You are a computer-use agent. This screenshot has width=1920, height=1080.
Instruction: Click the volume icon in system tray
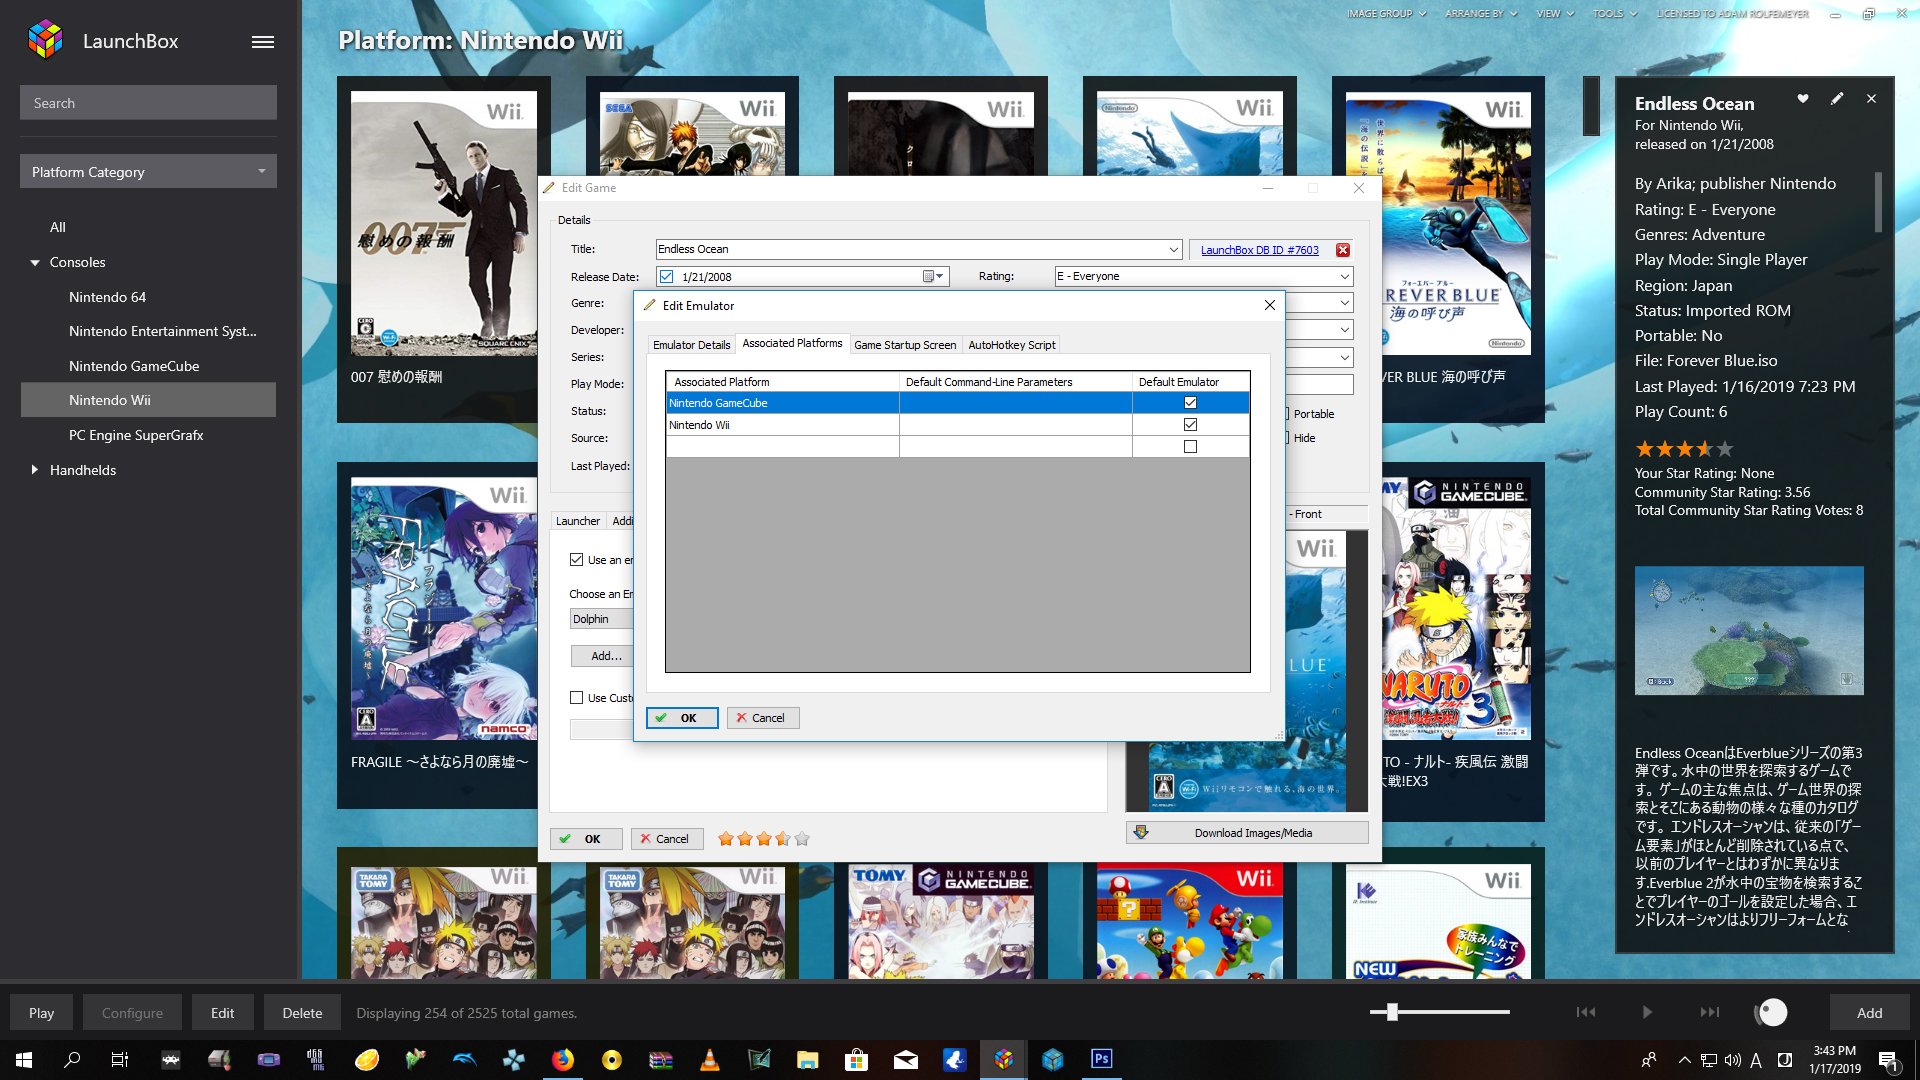[x=1732, y=1060]
